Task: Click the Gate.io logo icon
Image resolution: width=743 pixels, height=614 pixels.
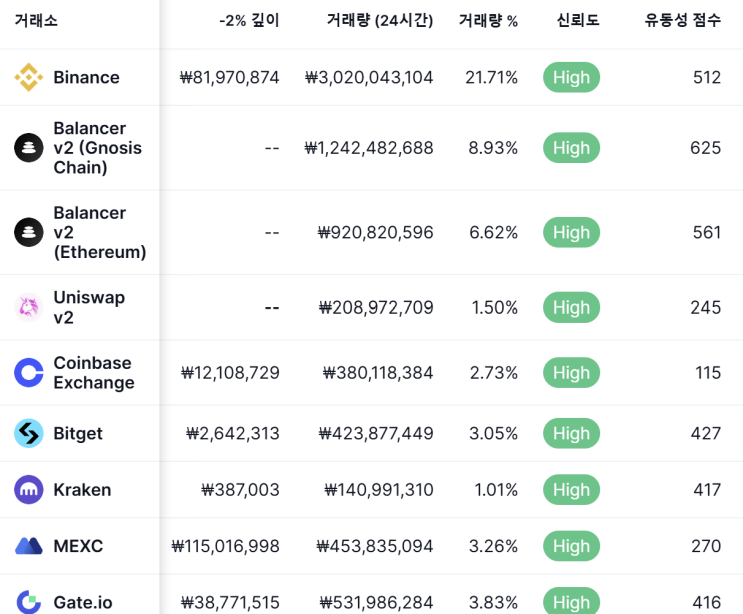Action: pyautogui.click(x=29, y=602)
